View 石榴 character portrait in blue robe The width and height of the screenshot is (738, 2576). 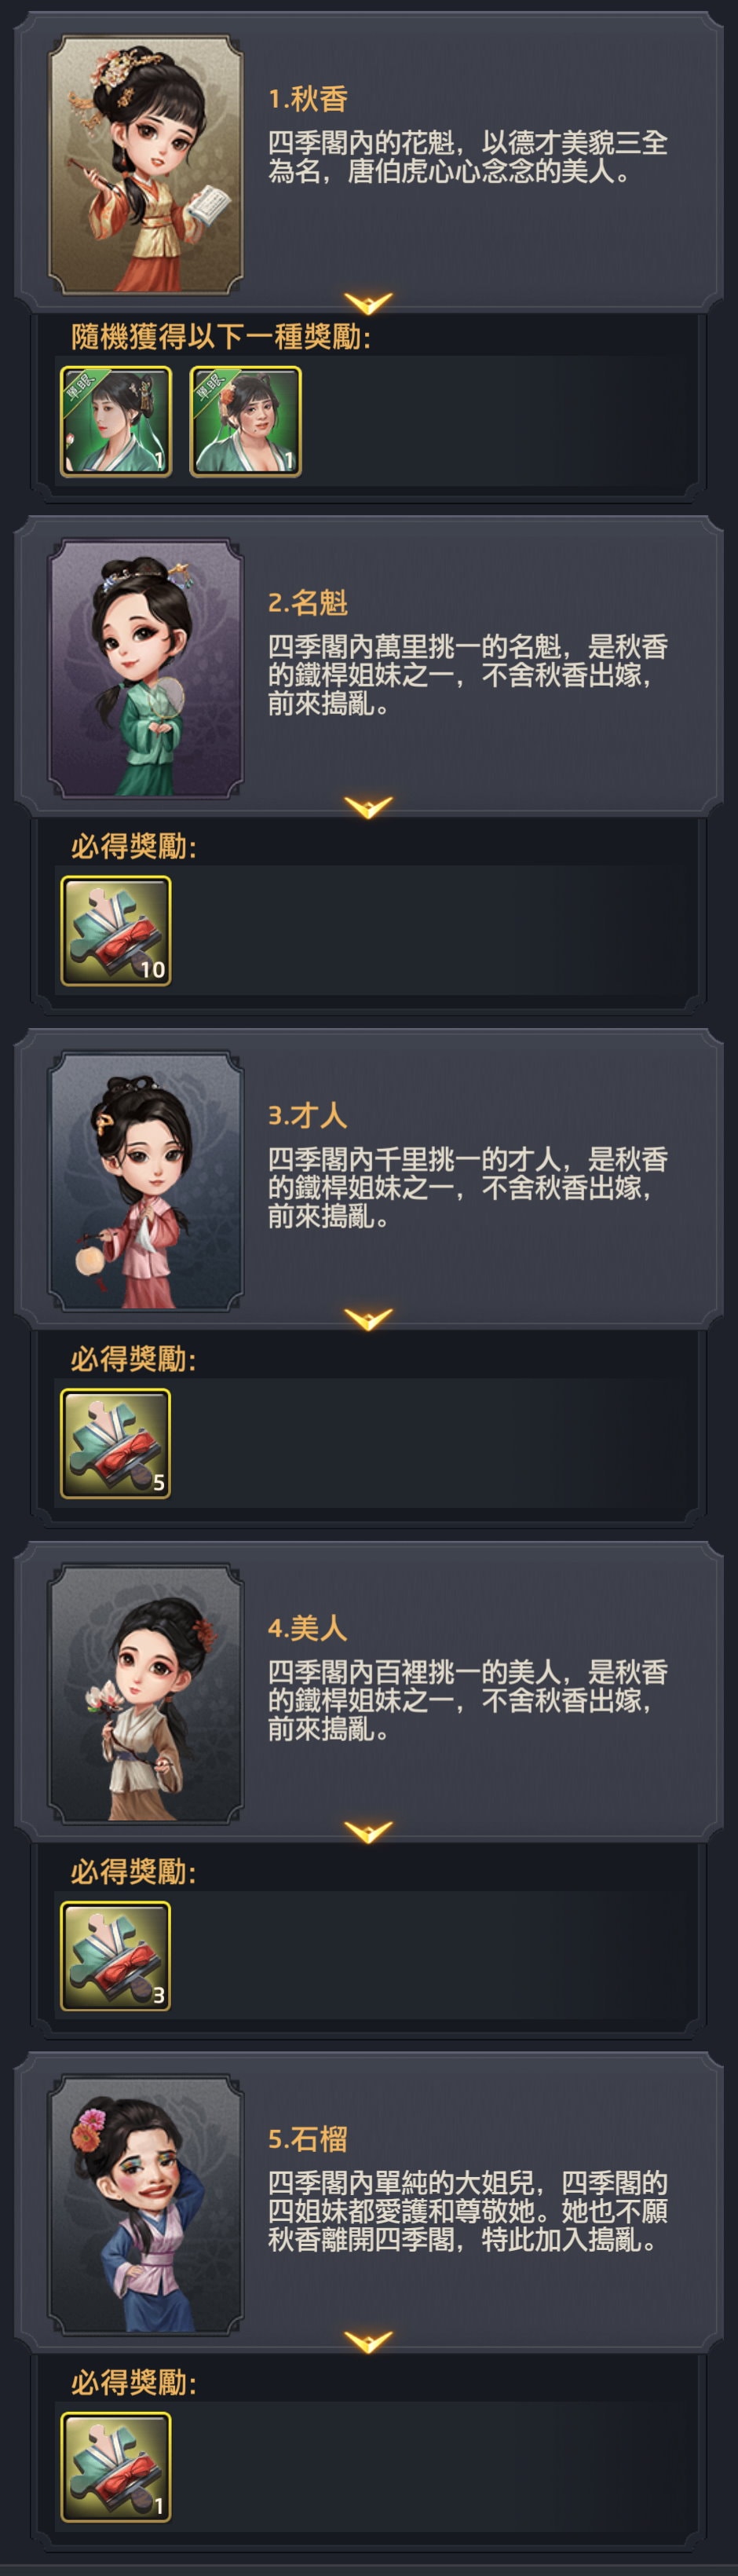pos(146,2205)
